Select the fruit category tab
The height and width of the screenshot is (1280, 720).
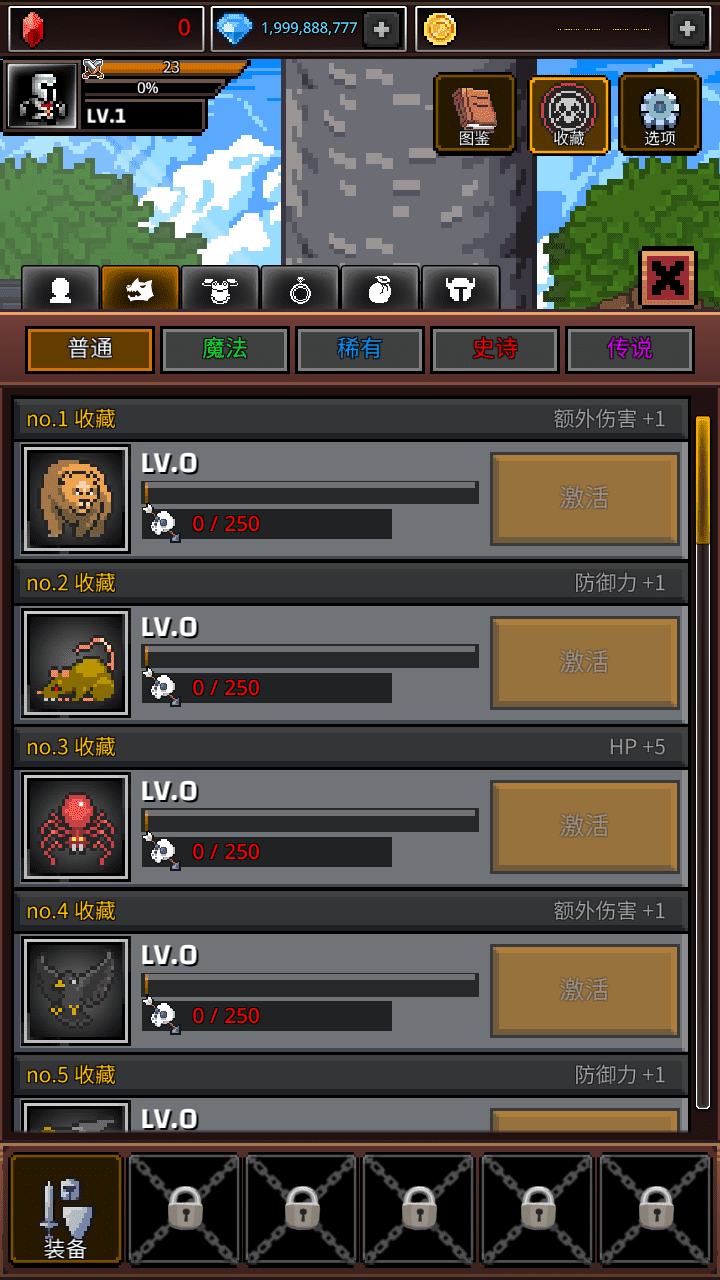(x=380, y=289)
